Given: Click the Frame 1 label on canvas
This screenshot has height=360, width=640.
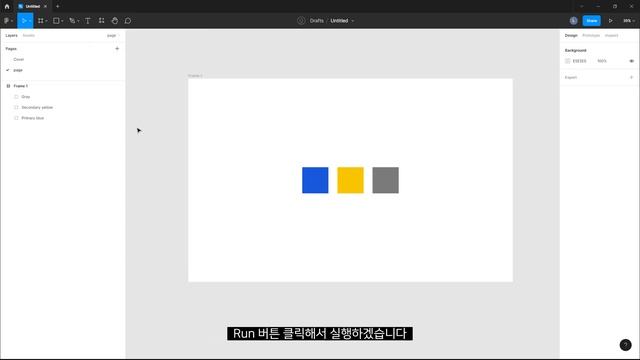Looking at the screenshot, I should pos(195,76).
